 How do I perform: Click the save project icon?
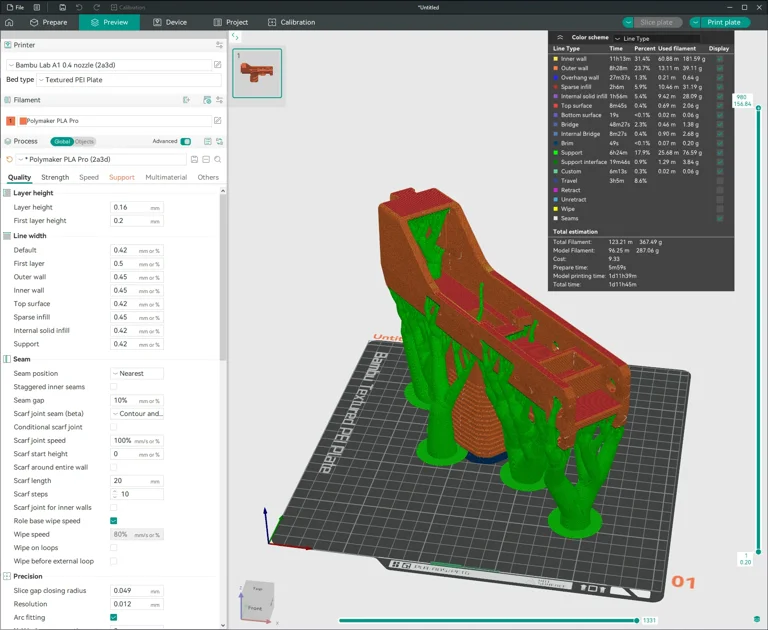(x=62, y=7)
